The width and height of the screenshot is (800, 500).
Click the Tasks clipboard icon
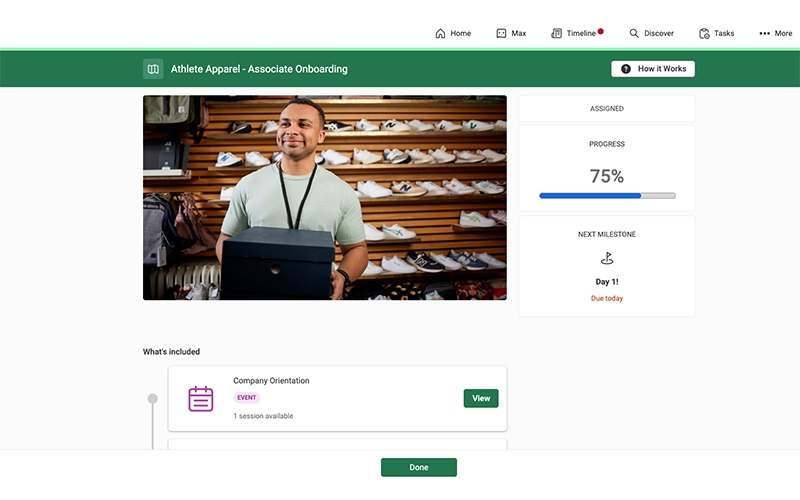(704, 33)
